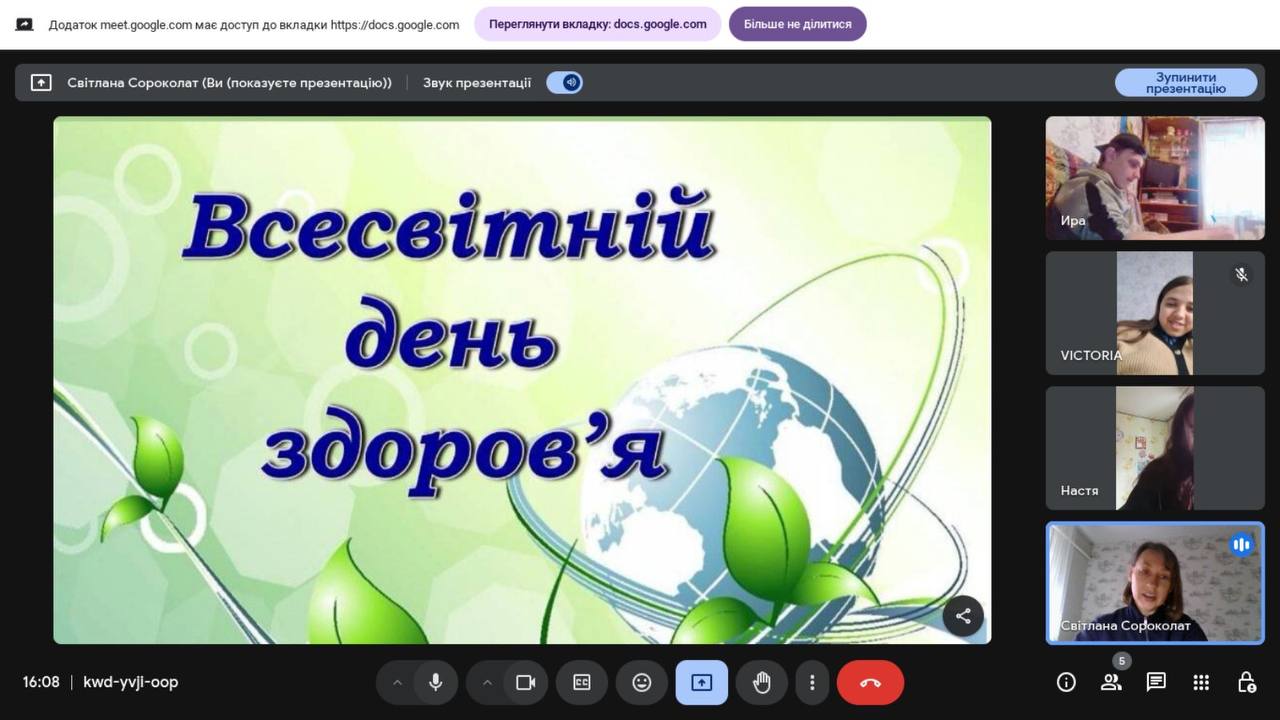Click muted microphone icon on VICTORIA tile
This screenshot has height=720, width=1280.
[1241, 274]
